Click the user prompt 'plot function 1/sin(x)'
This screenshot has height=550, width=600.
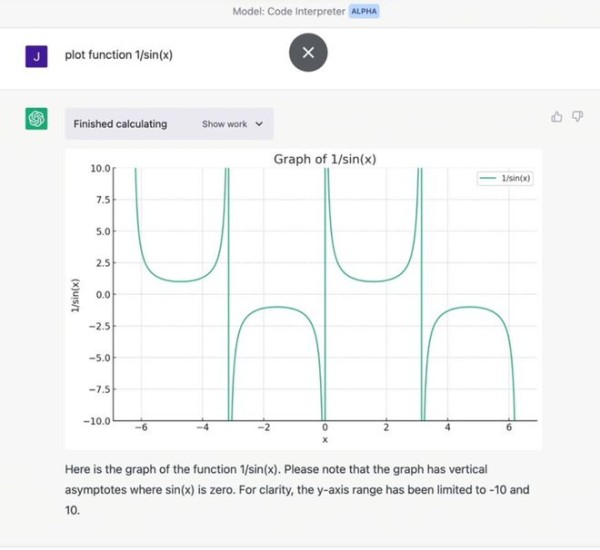(119, 55)
